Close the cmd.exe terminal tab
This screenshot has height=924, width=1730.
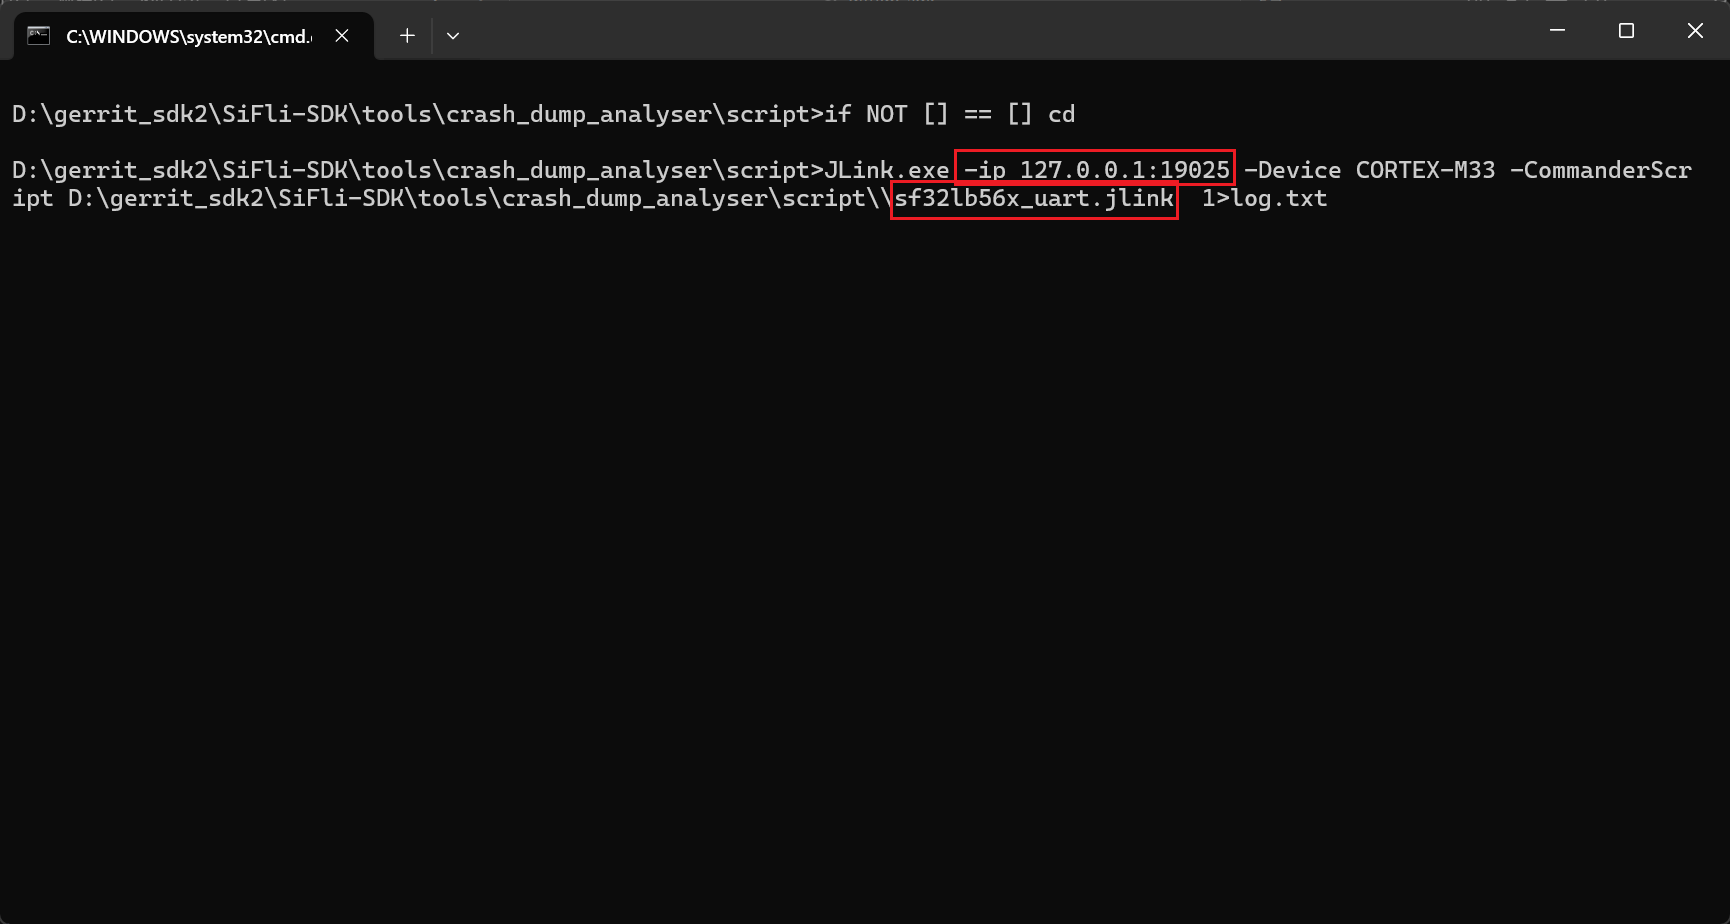(342, 36)
